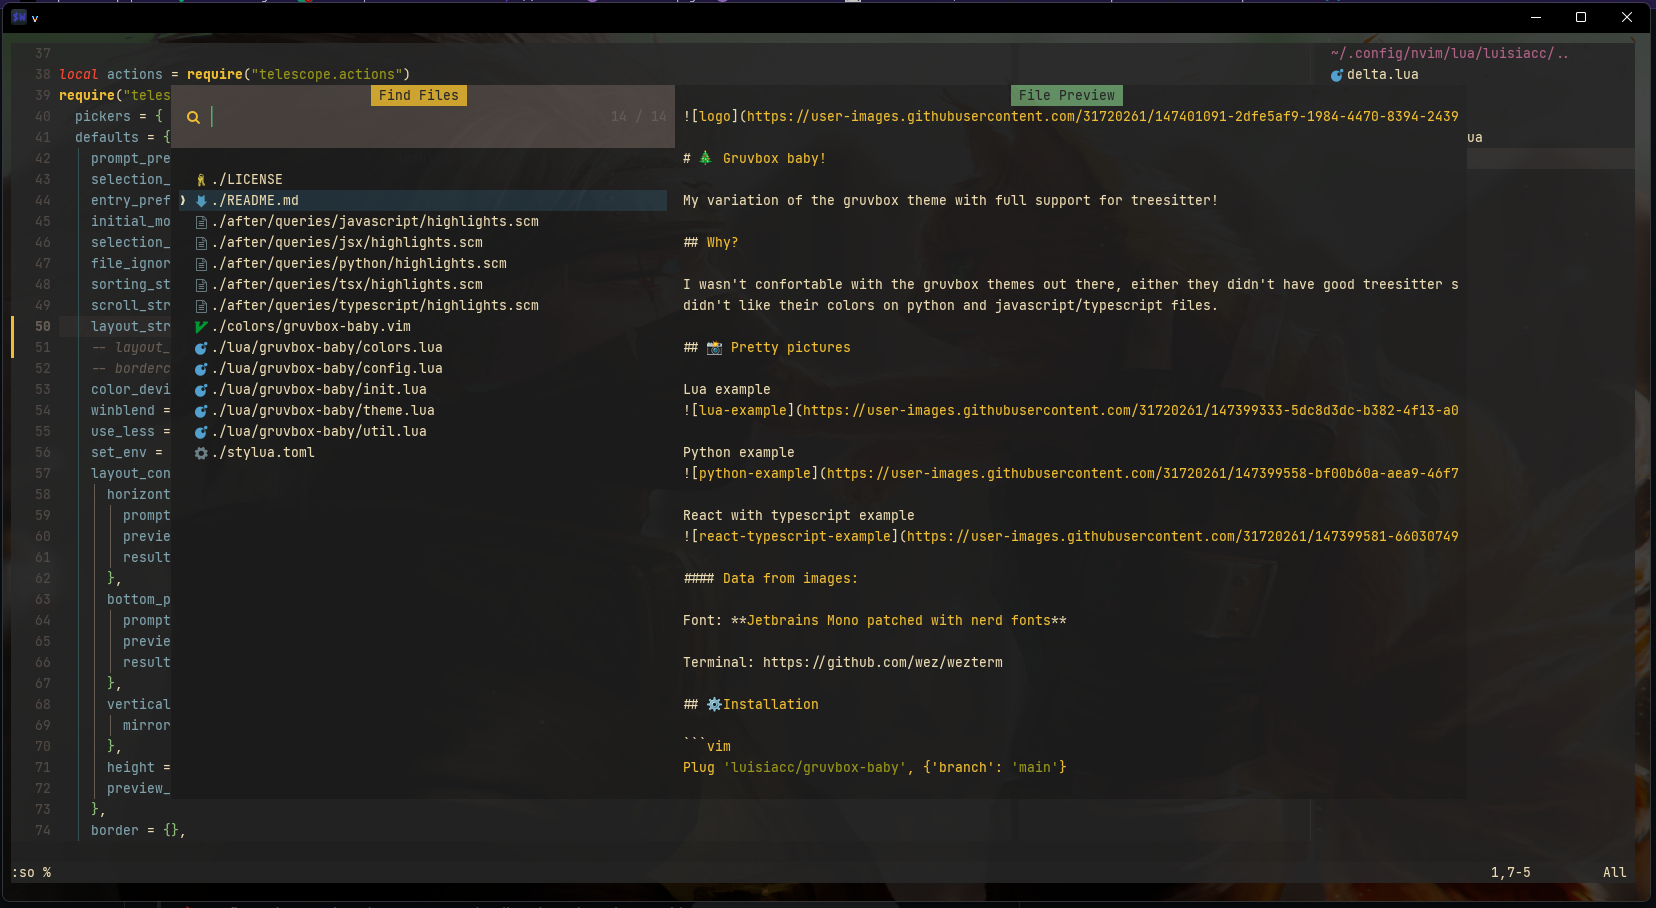Viewport: 1656px width, 908px height.
Task: Click the Lua icon beside util.lua
Action: pyautogui.click(x=201, y=432)
